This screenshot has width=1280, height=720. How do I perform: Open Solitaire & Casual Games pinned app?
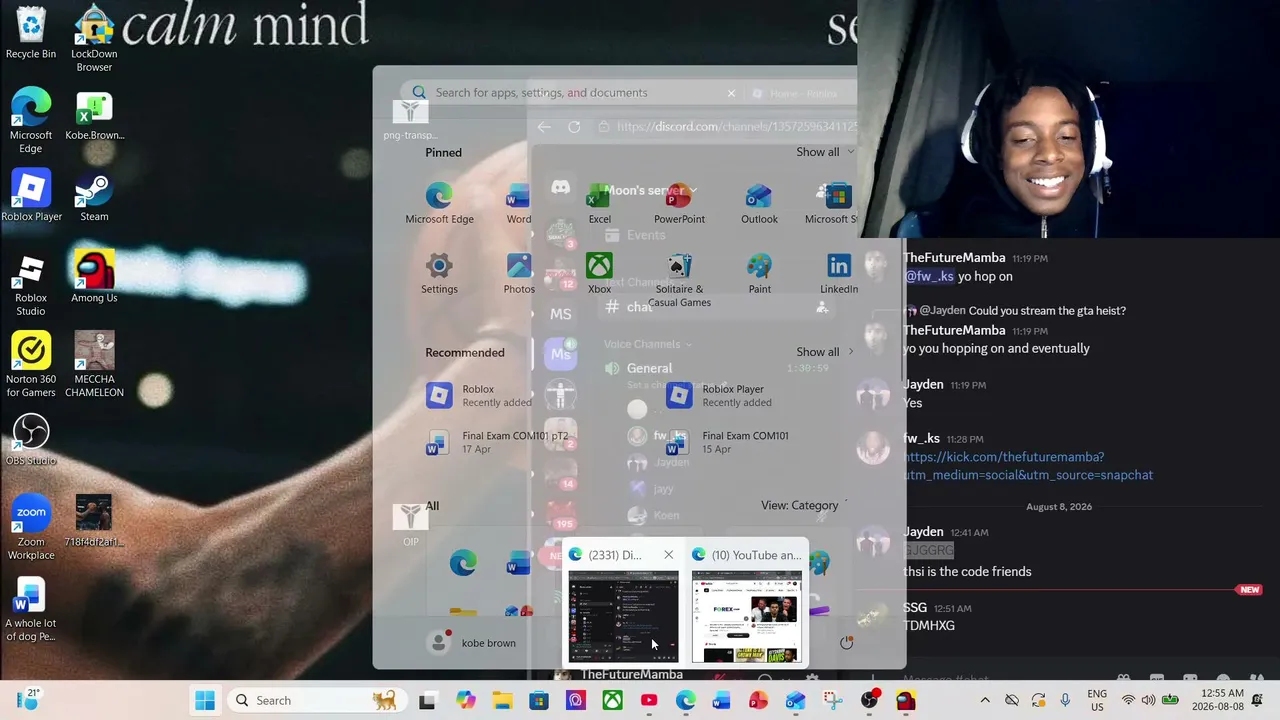coord(679,280)
